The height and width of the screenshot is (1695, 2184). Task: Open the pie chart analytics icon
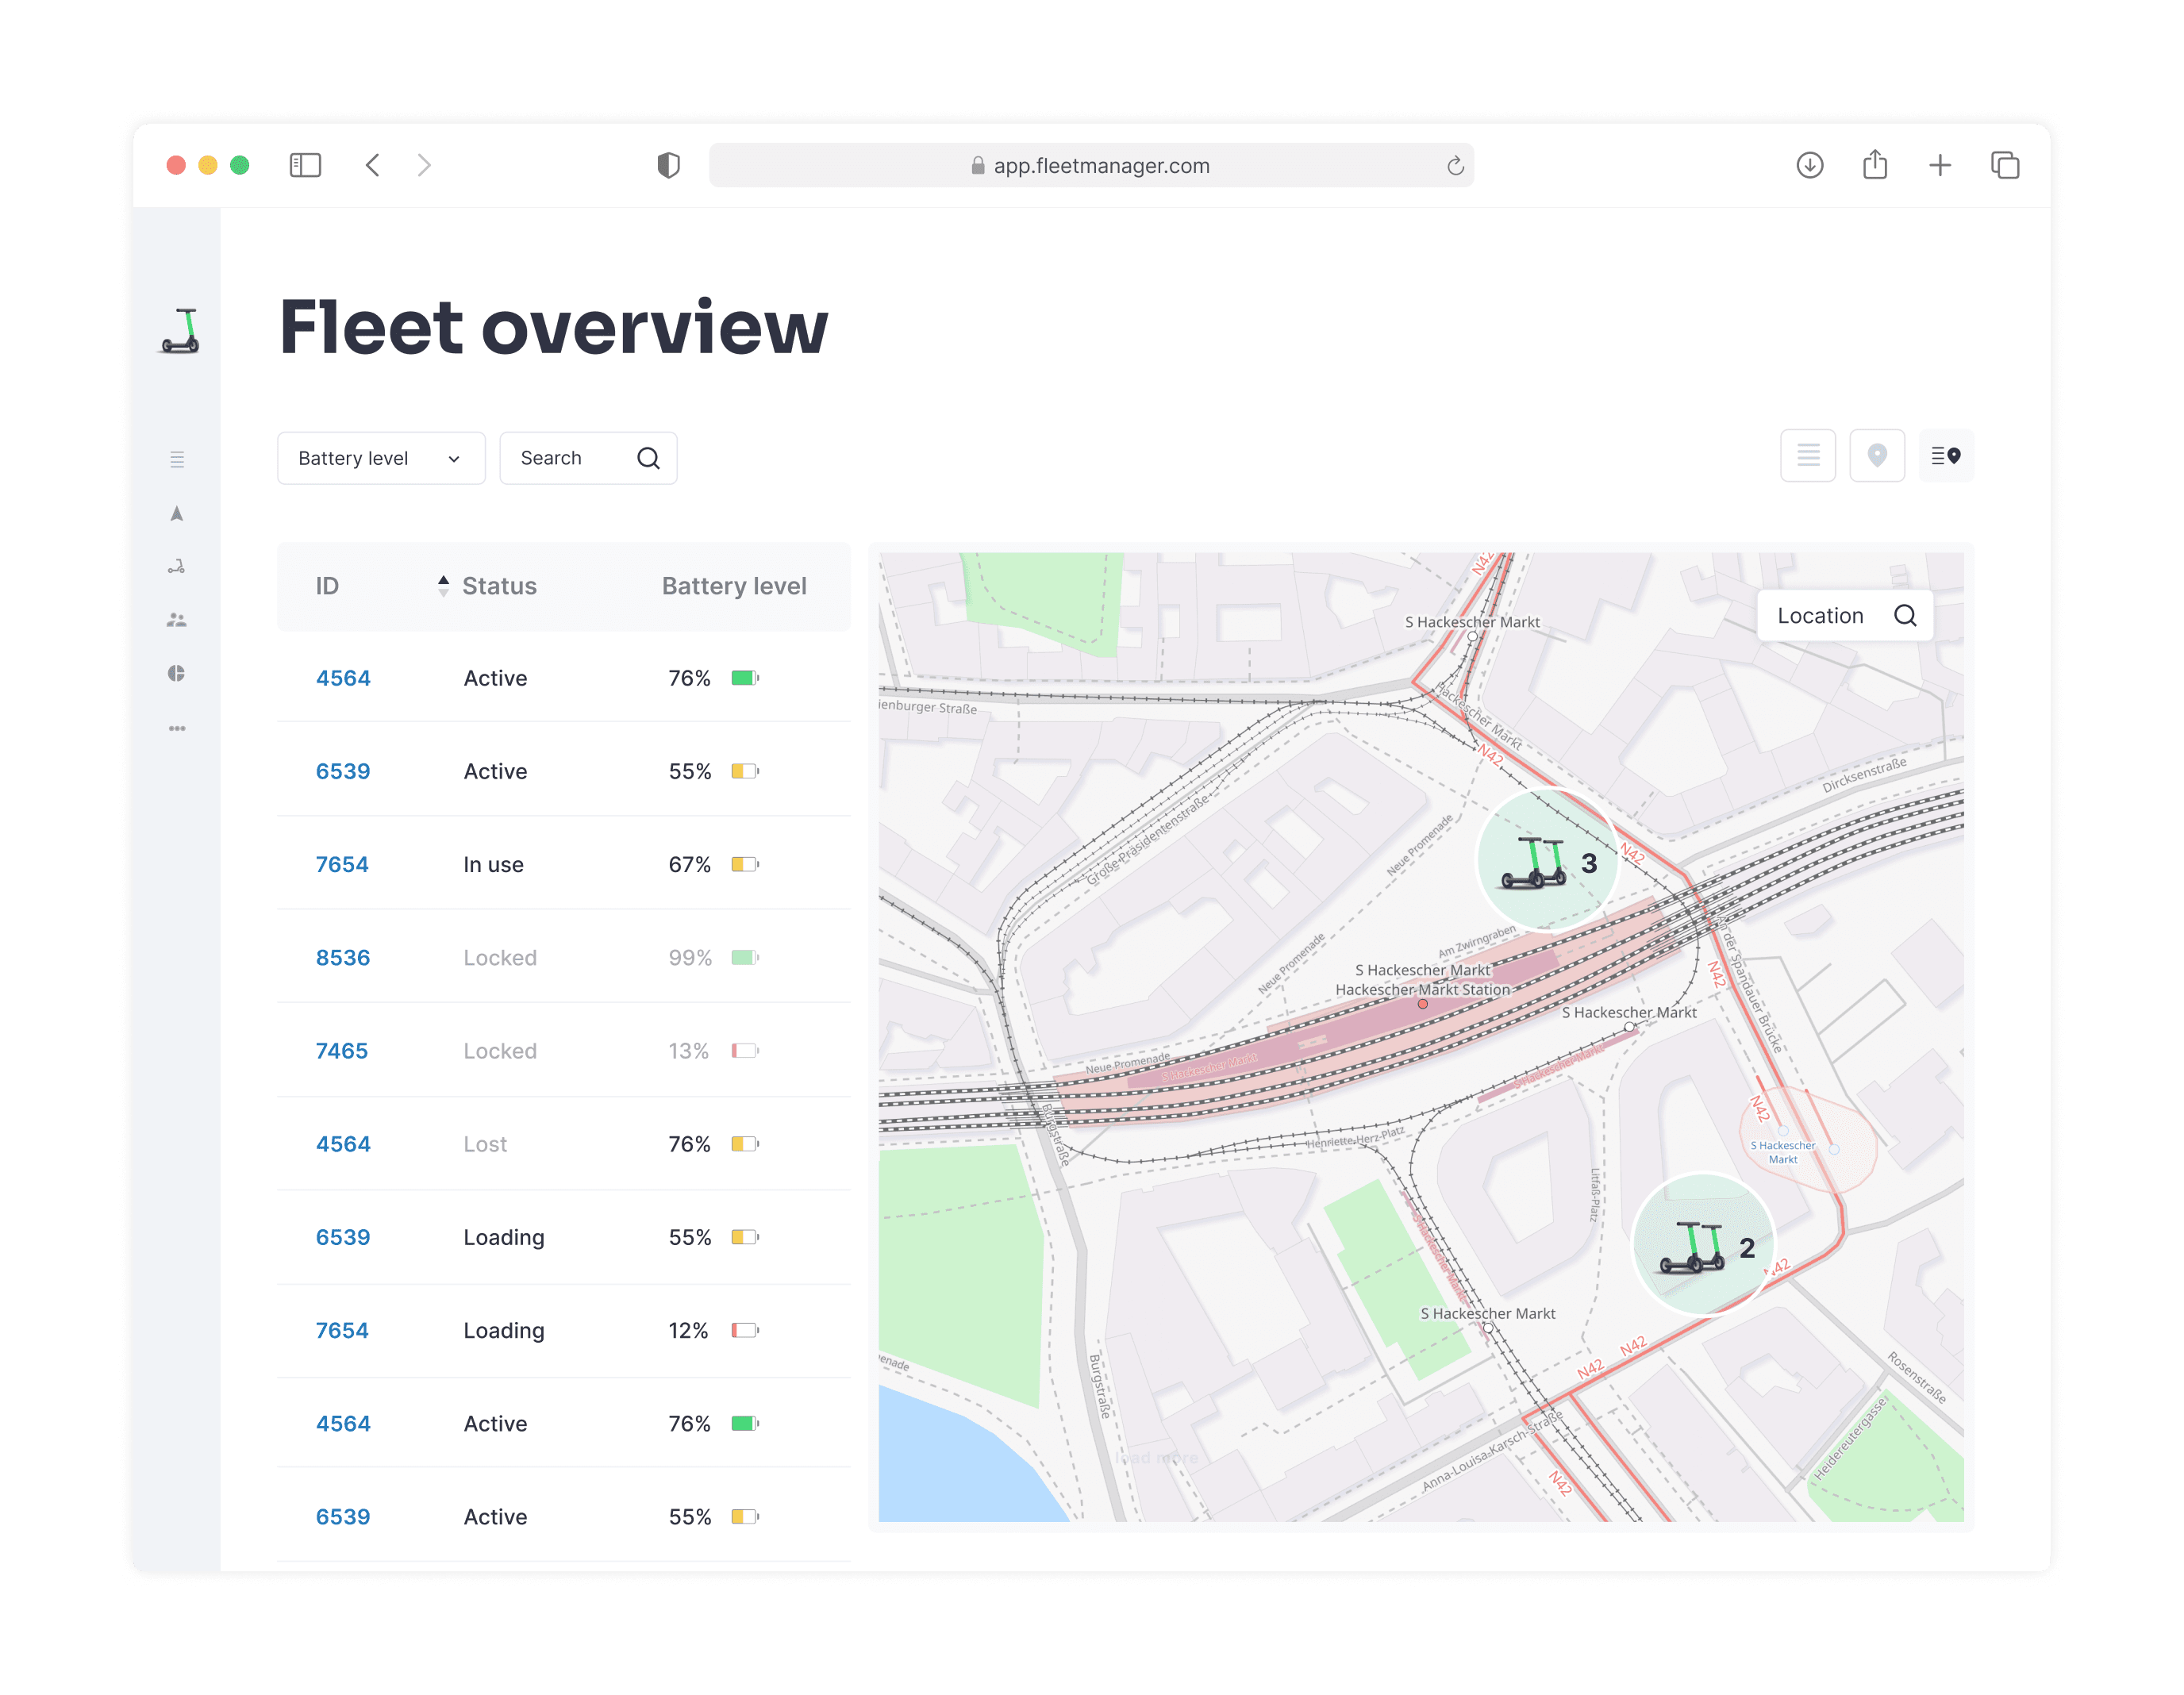(177, 673)
